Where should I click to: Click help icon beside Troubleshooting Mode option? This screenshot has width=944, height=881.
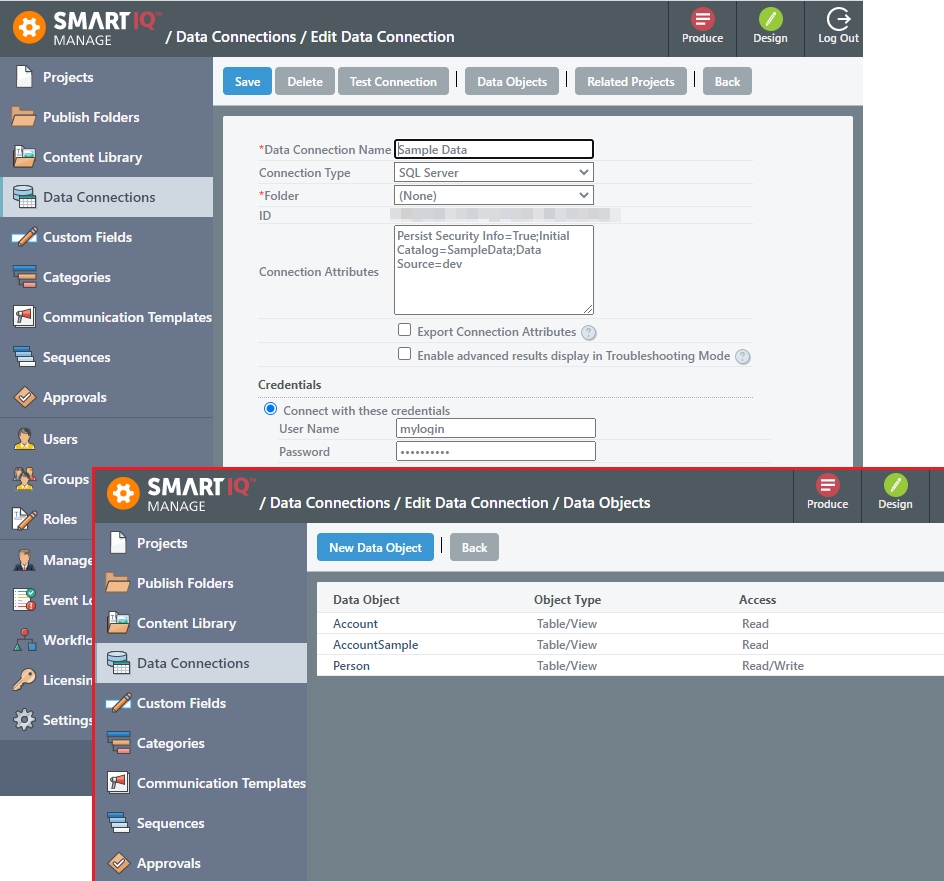743,356
